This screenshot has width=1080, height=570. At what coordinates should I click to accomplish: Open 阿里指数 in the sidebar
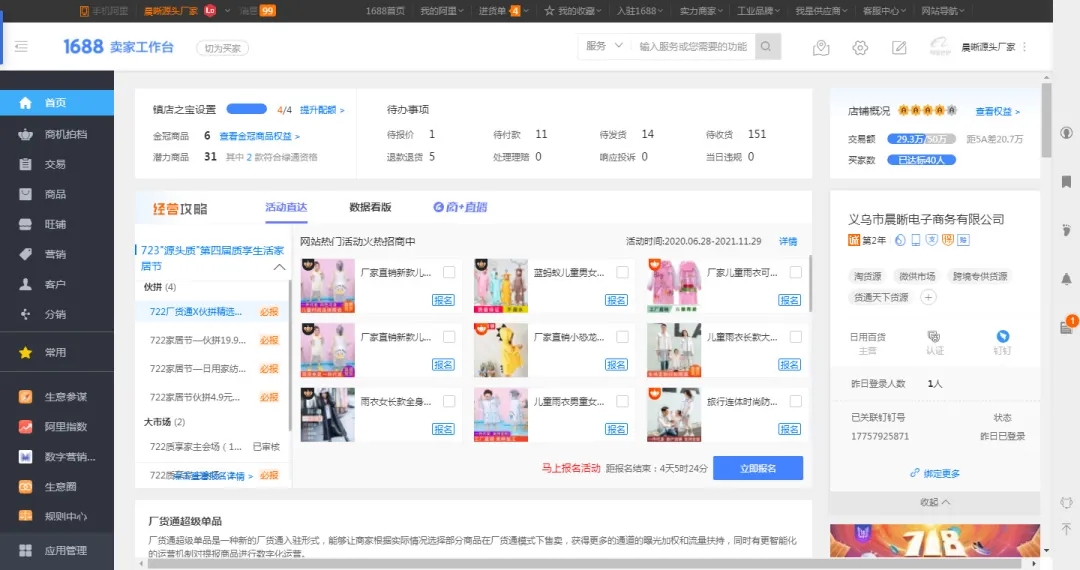[x=57, y=427]
